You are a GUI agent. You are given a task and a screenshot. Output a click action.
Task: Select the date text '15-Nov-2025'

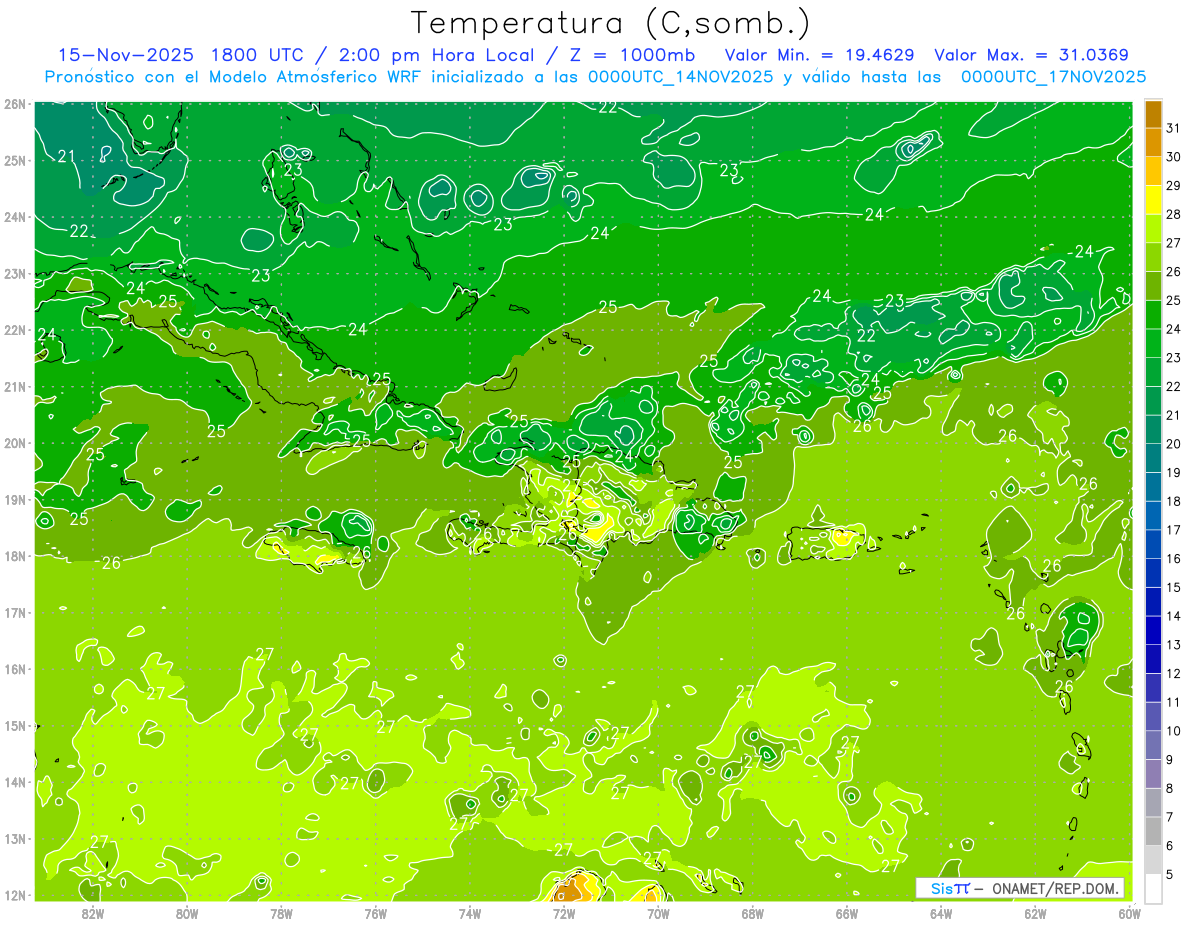(x=124, y=55)
